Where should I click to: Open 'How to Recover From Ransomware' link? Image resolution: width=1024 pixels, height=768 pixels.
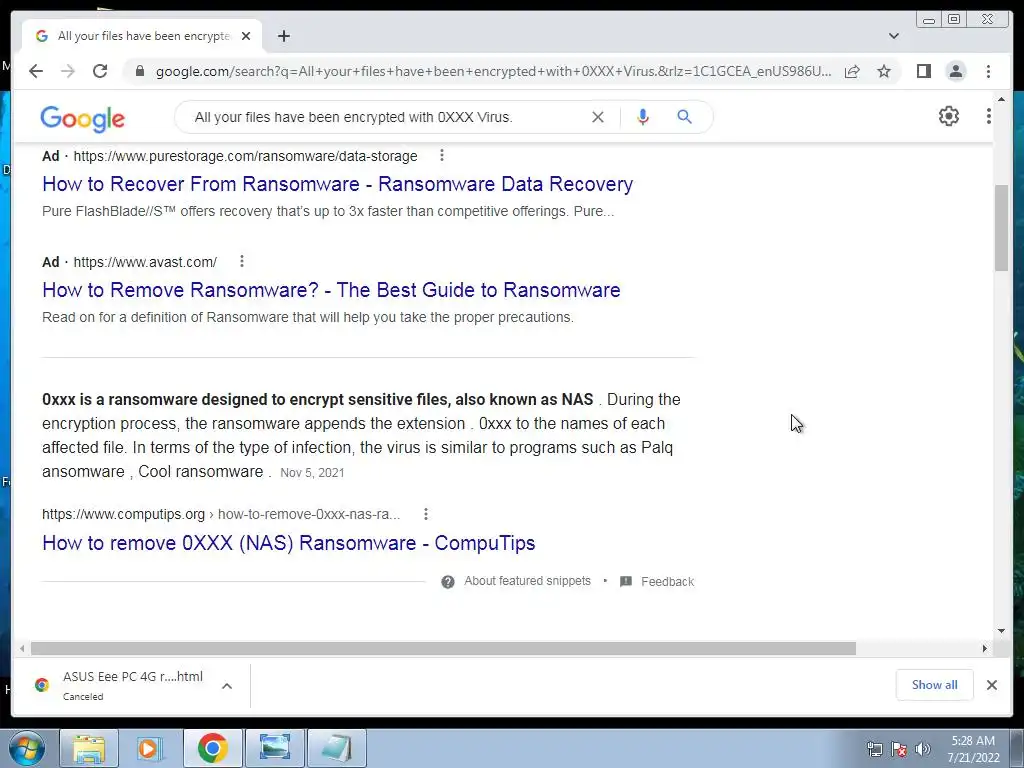338,184
